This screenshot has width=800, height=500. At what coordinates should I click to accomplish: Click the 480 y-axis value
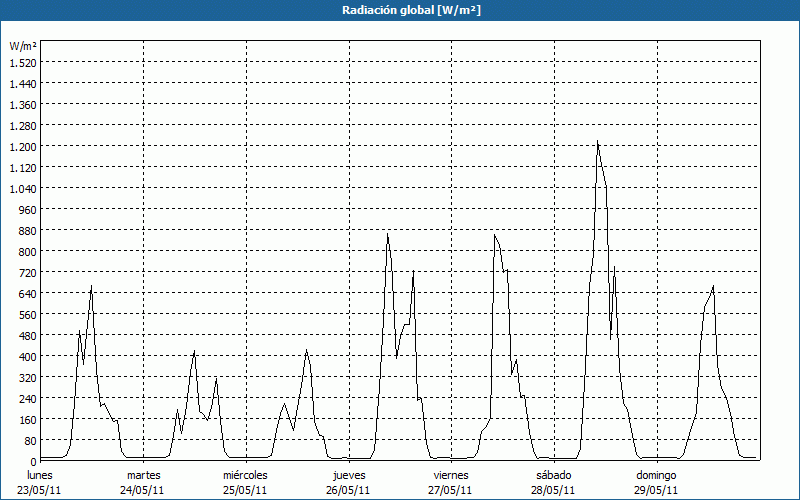28,335
